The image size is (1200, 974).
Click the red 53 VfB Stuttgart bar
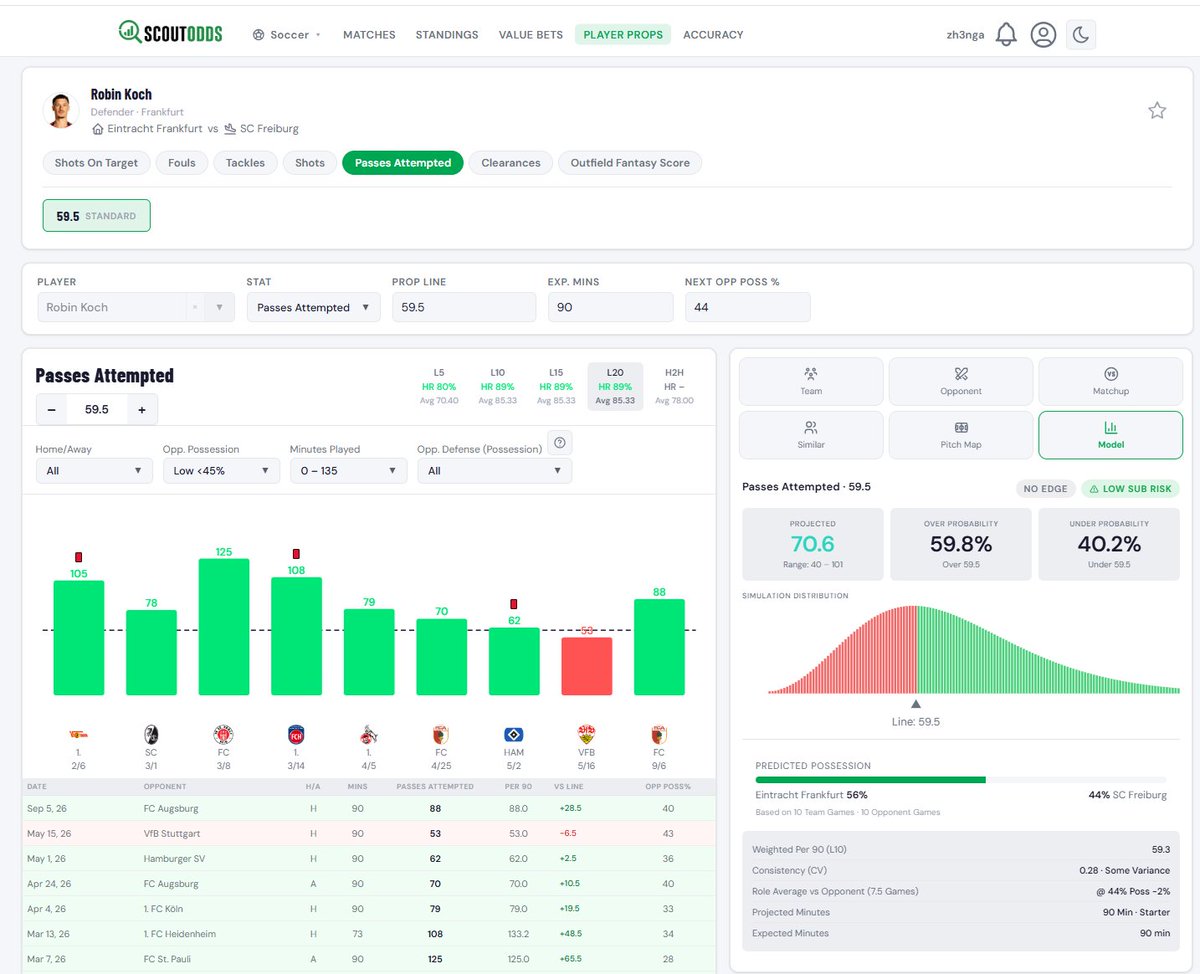coord(586,666)
